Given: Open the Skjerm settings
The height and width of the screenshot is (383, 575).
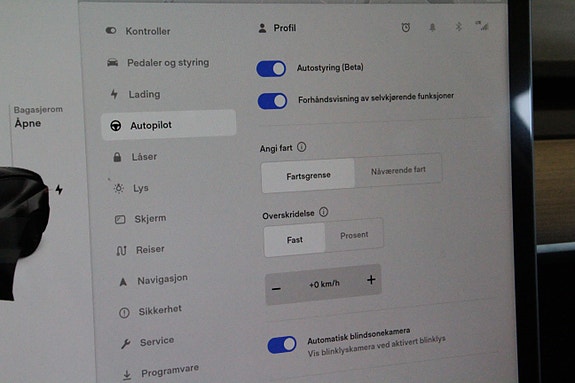Looking at the screenshot, I should click(x=141, y=219).
